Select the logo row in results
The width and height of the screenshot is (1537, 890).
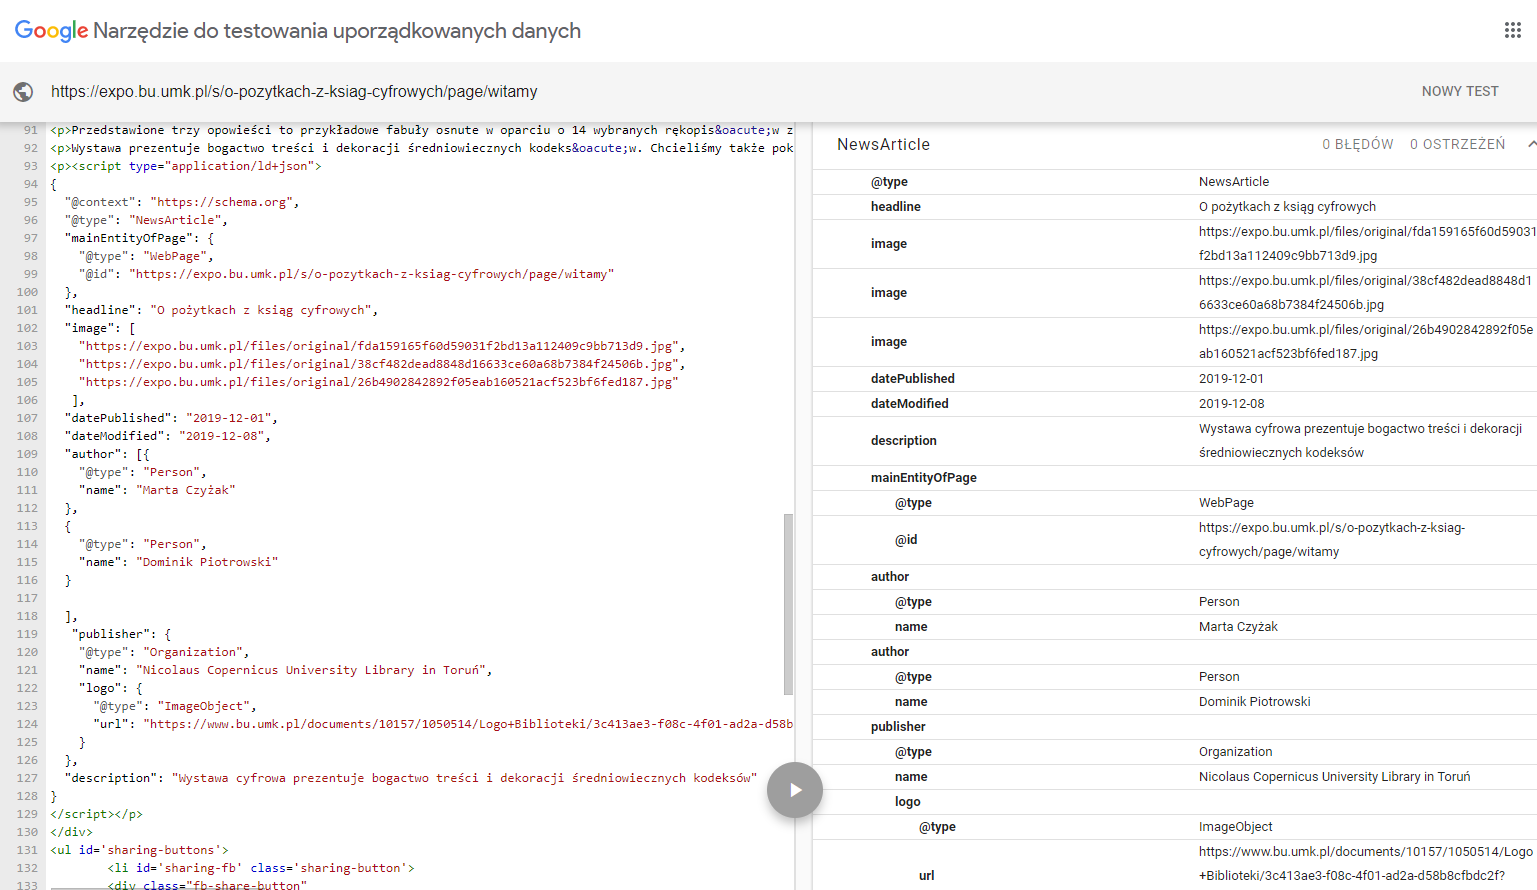(1175, 801)
